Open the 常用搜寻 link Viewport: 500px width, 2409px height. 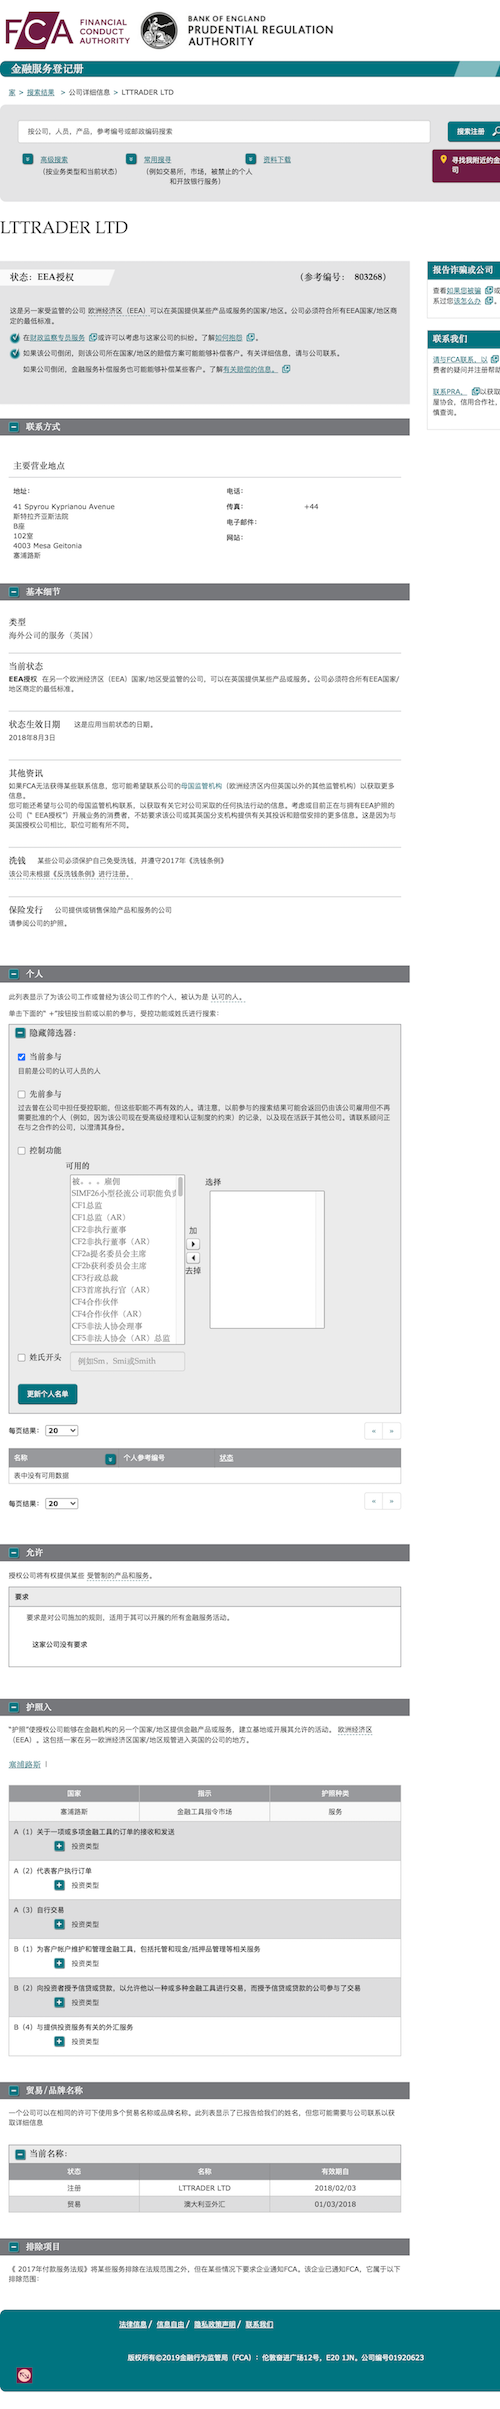point(157,159)
